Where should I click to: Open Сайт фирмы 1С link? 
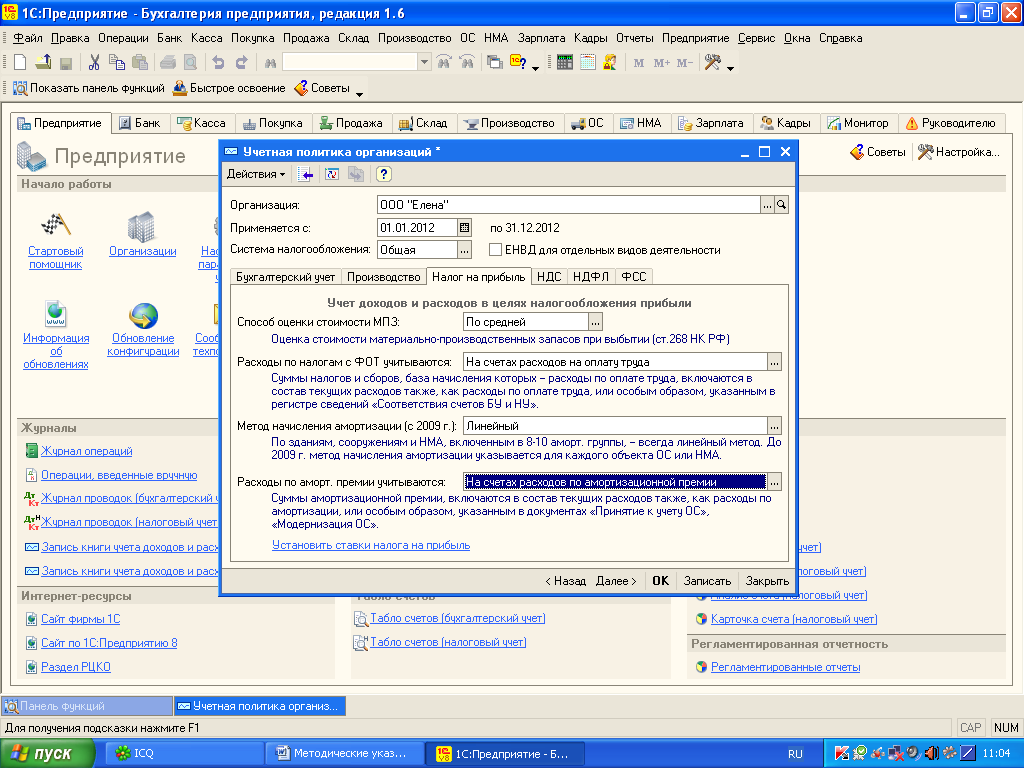pos(80,619)
